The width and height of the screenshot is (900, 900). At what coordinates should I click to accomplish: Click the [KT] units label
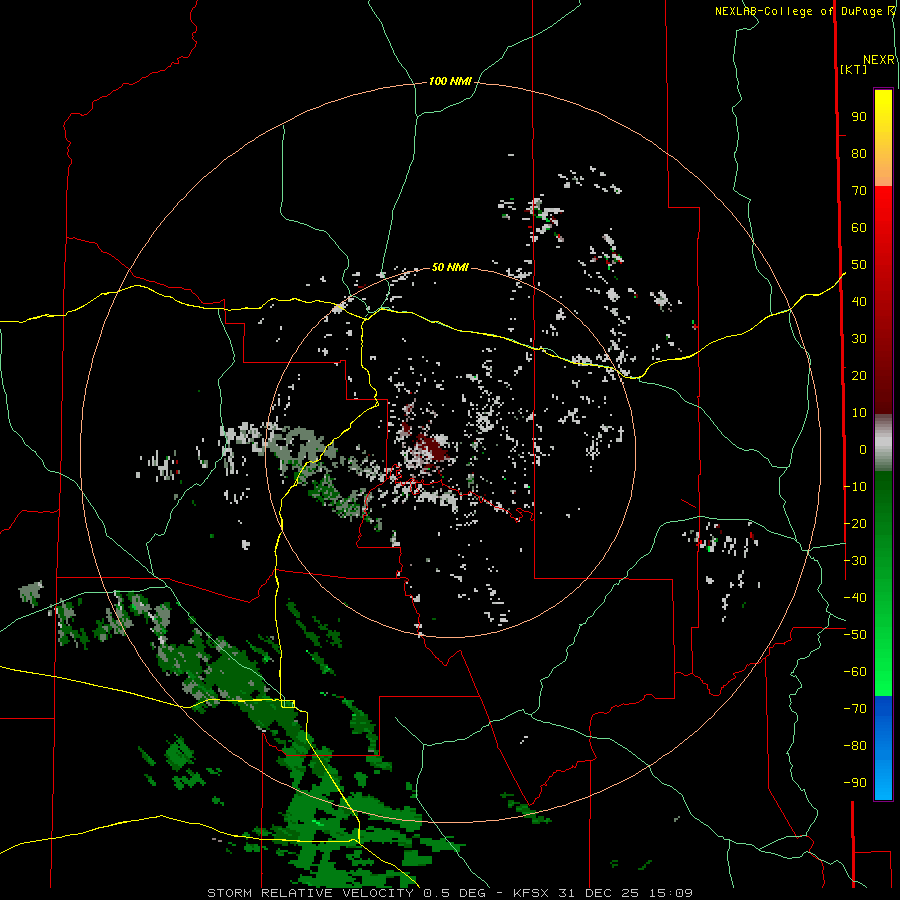click(x=854, y=69)
